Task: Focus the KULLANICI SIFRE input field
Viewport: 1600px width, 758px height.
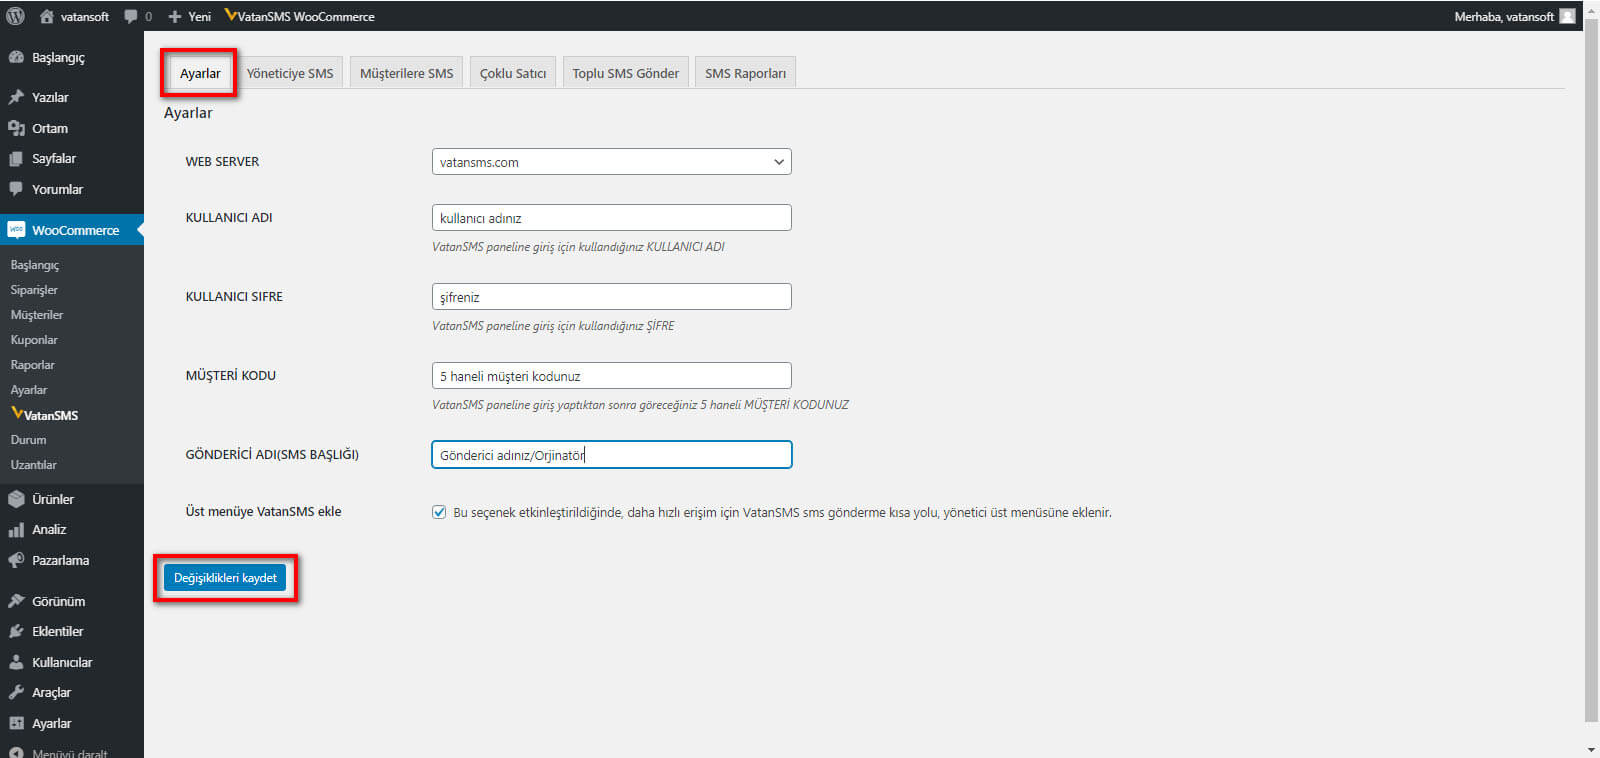Action: pos(611,297)
